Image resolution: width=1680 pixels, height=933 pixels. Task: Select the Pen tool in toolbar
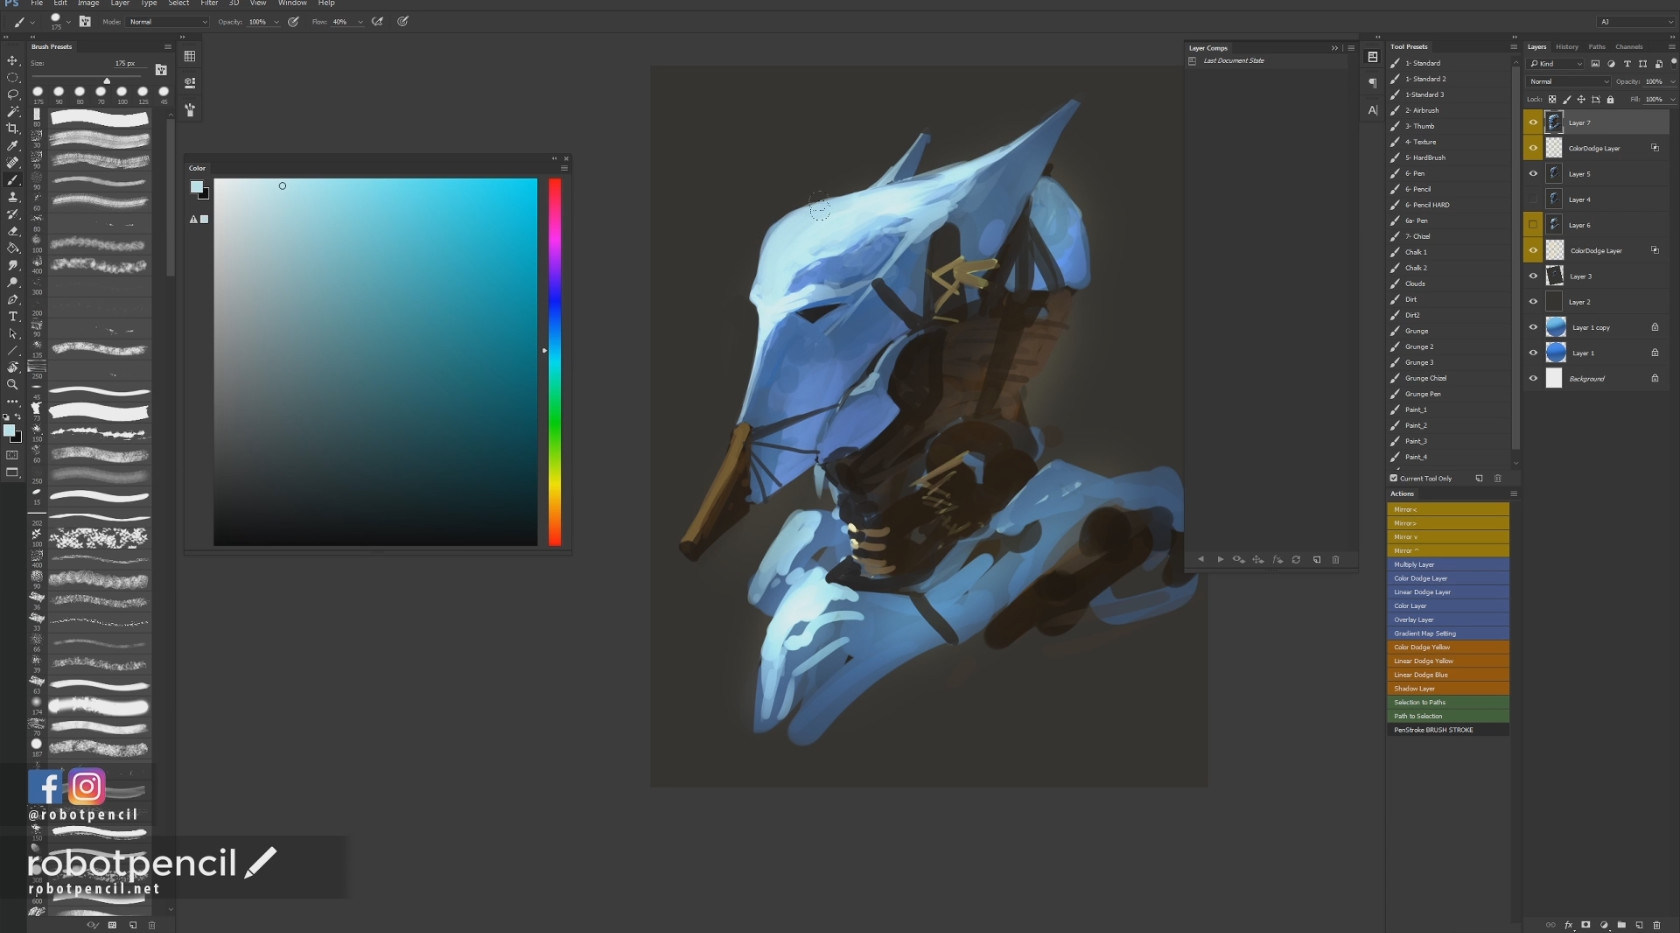point(13,299)
